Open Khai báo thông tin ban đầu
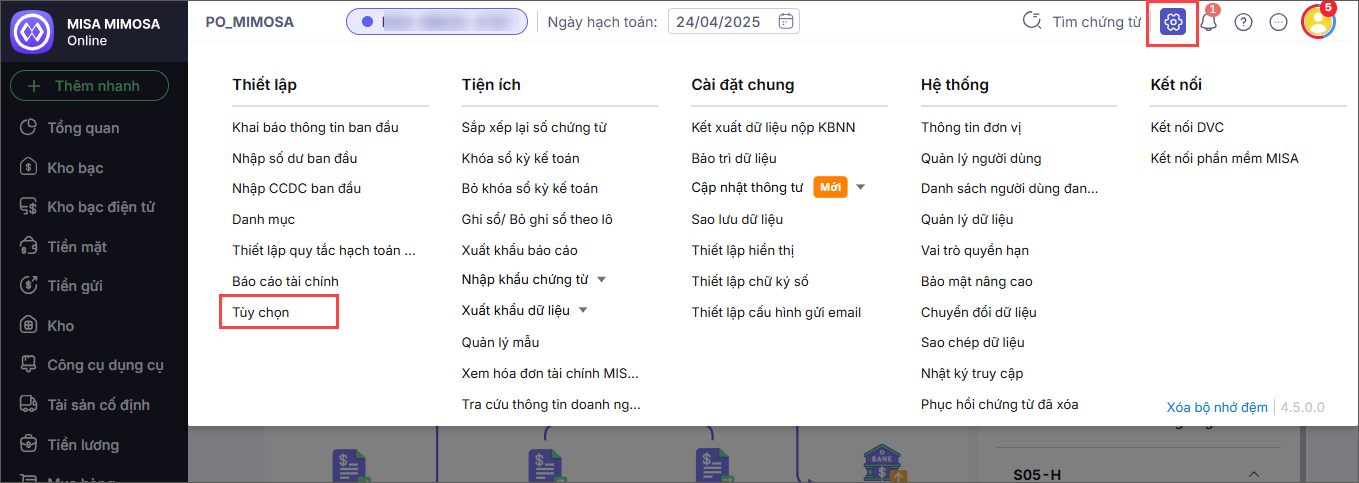 click(x=315, y=127)
